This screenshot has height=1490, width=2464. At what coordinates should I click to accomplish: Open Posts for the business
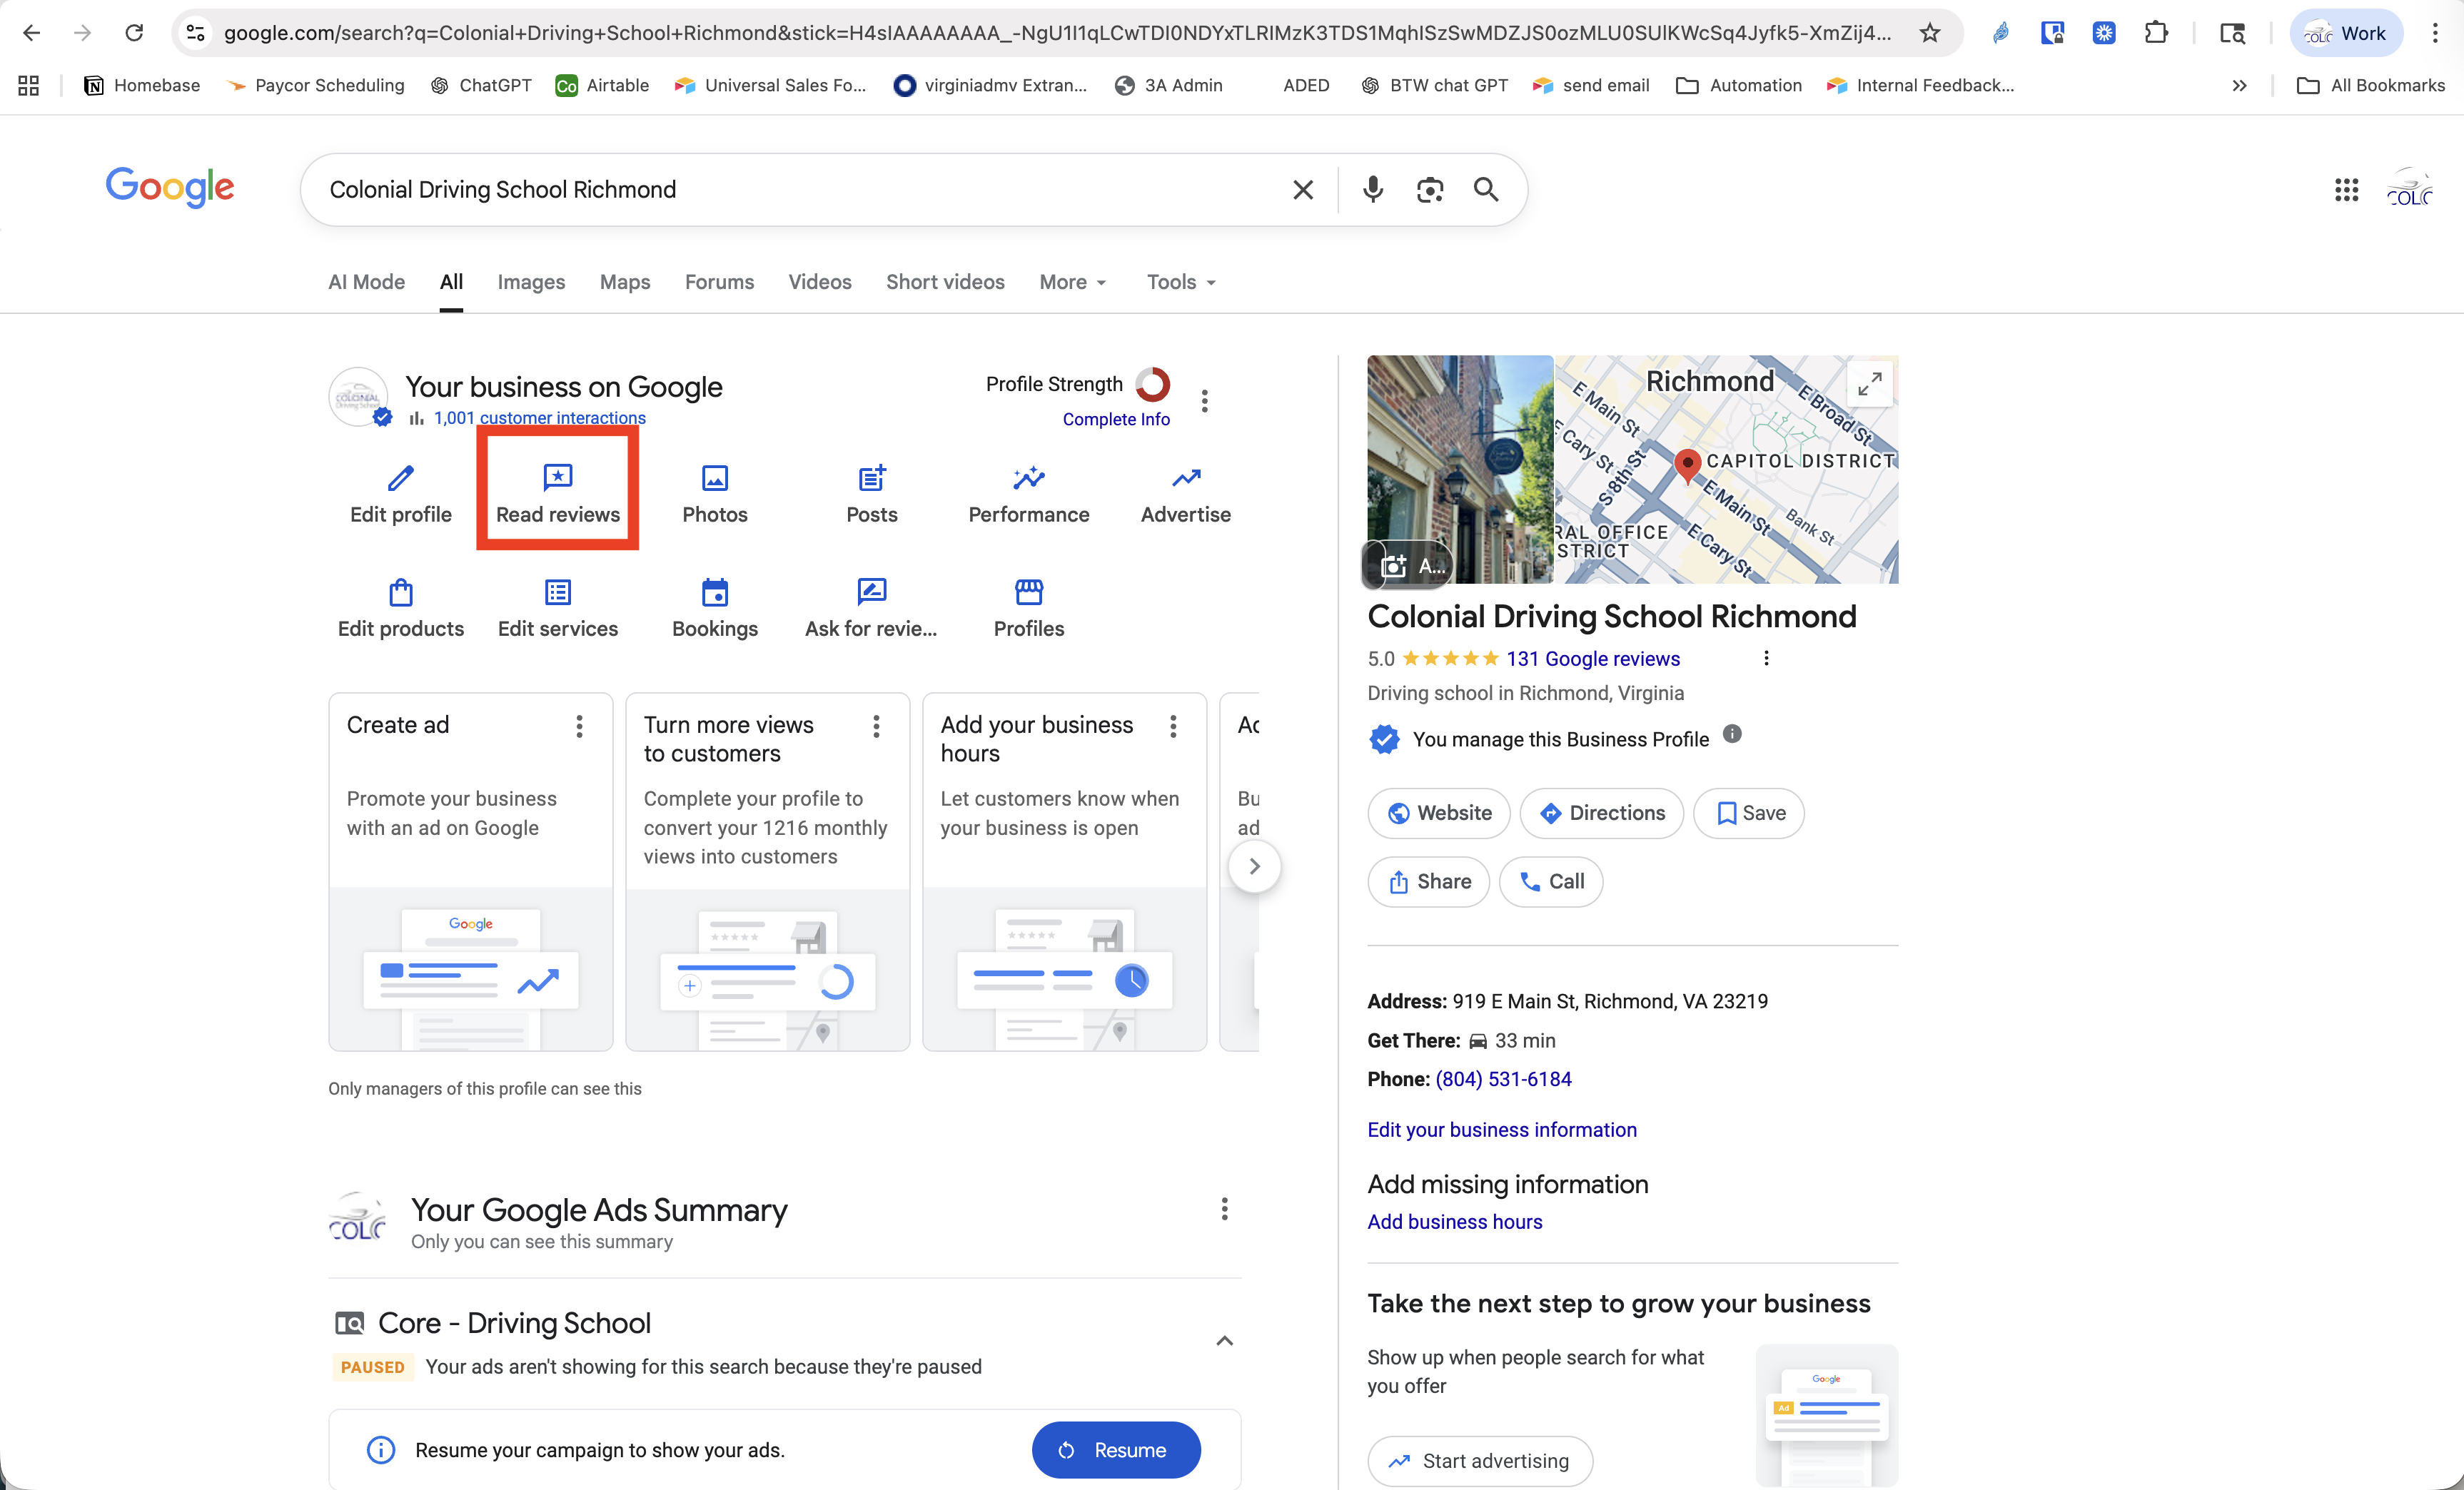coord(872,494)
